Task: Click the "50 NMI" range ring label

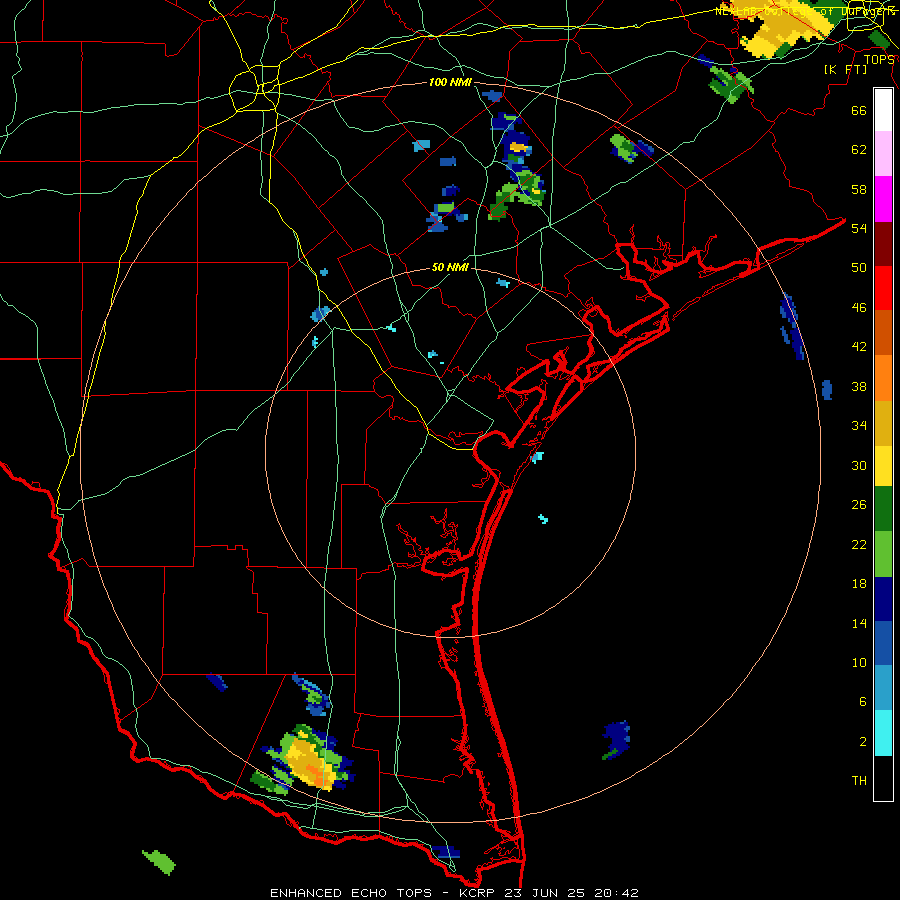Action: click(x=450, y=267)
